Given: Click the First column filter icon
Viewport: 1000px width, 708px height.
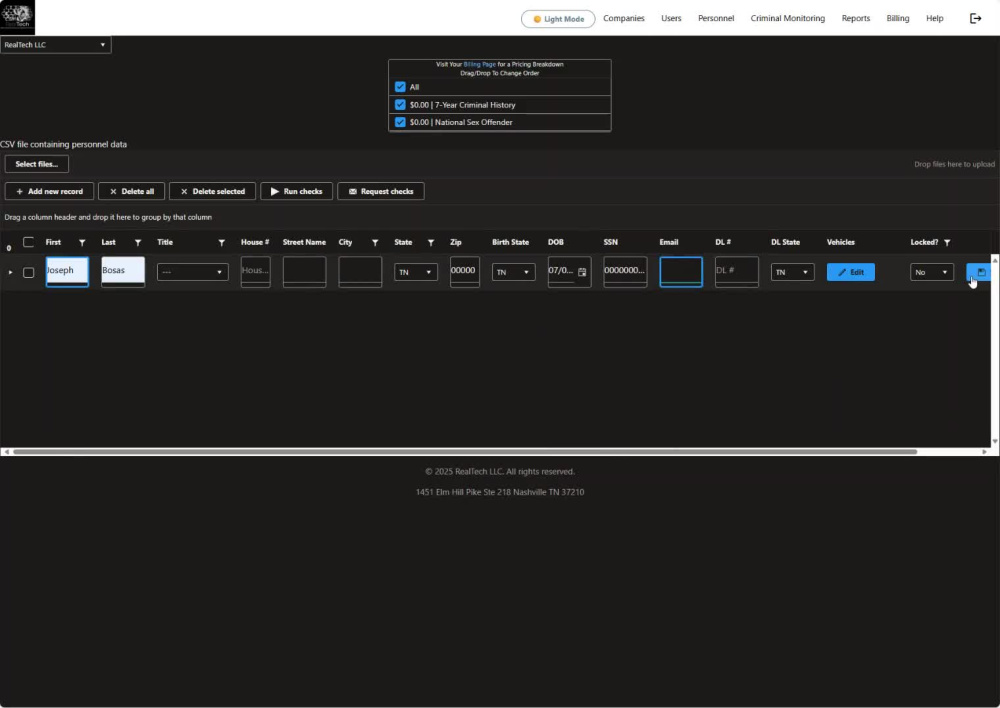Looking at the screenshot, I should point(82,242).
